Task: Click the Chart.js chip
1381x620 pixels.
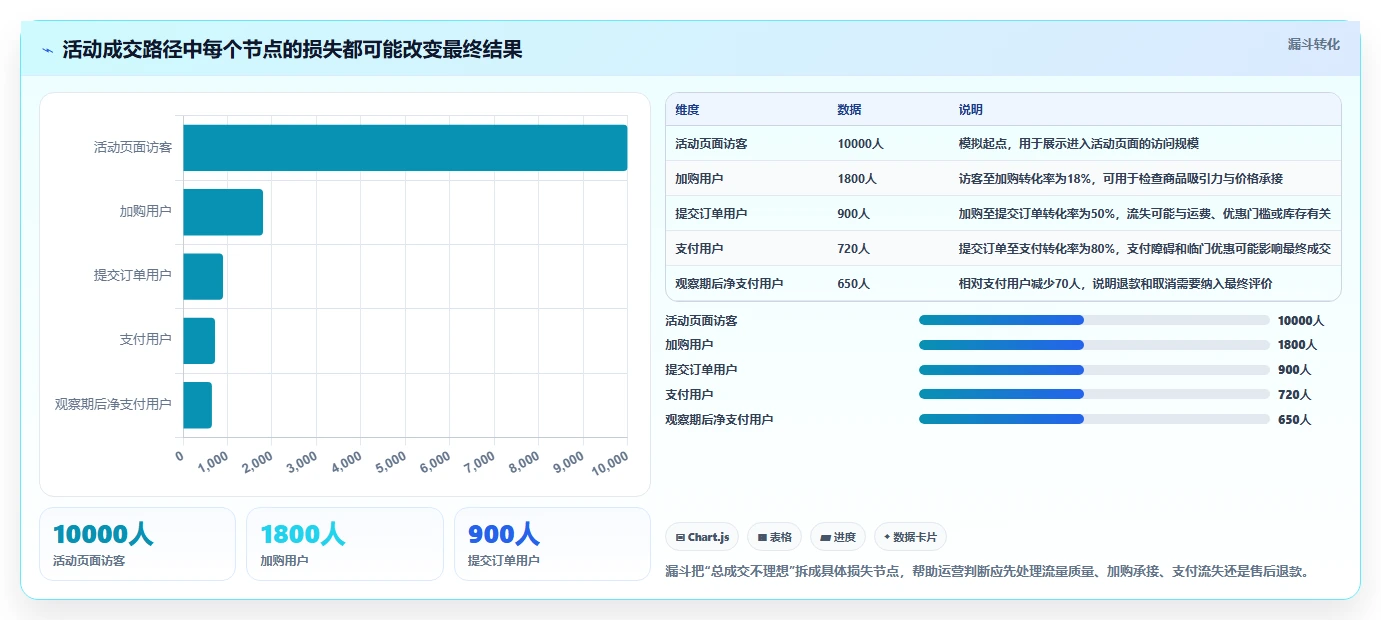Action: [x=702, y=537]
